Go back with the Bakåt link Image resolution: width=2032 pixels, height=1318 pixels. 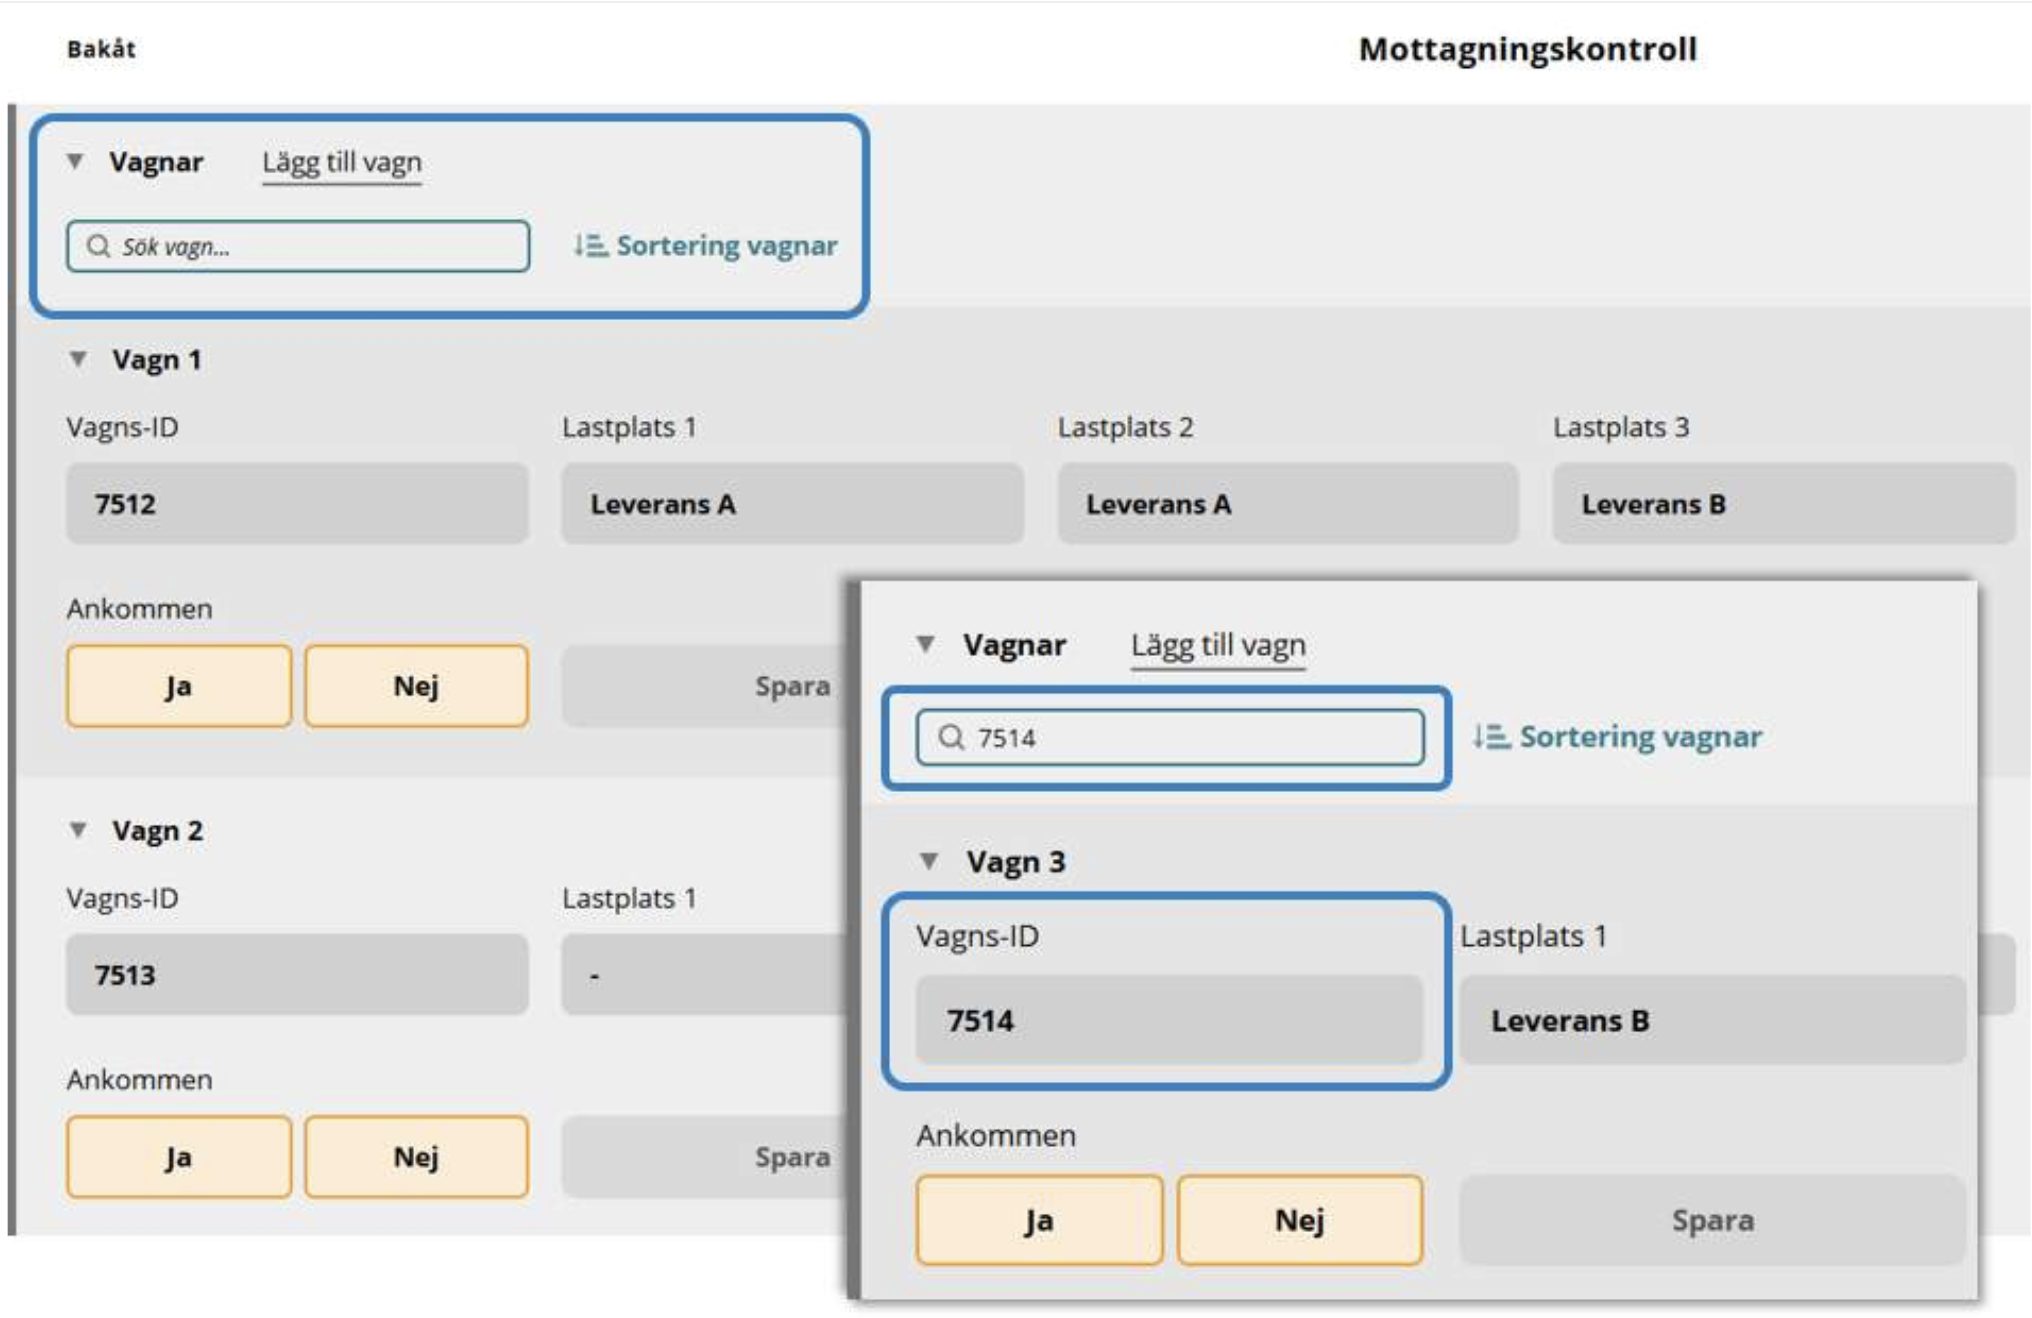pos(101,49)
